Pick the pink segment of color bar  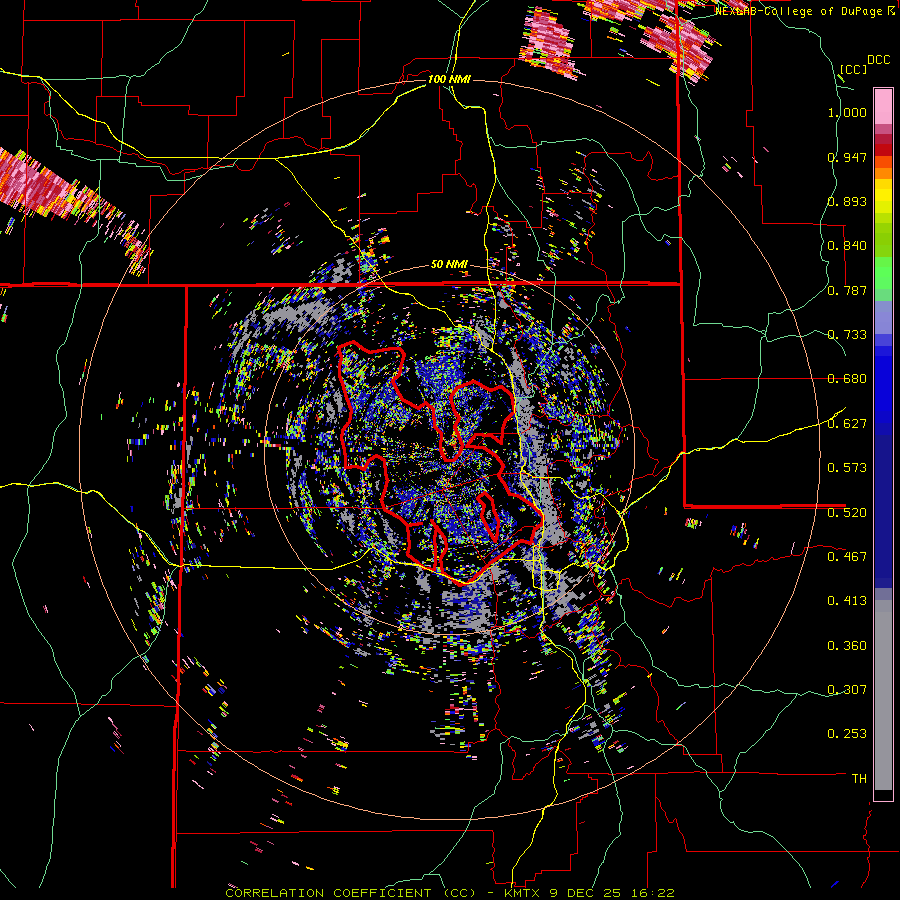[x=883, y=106]
